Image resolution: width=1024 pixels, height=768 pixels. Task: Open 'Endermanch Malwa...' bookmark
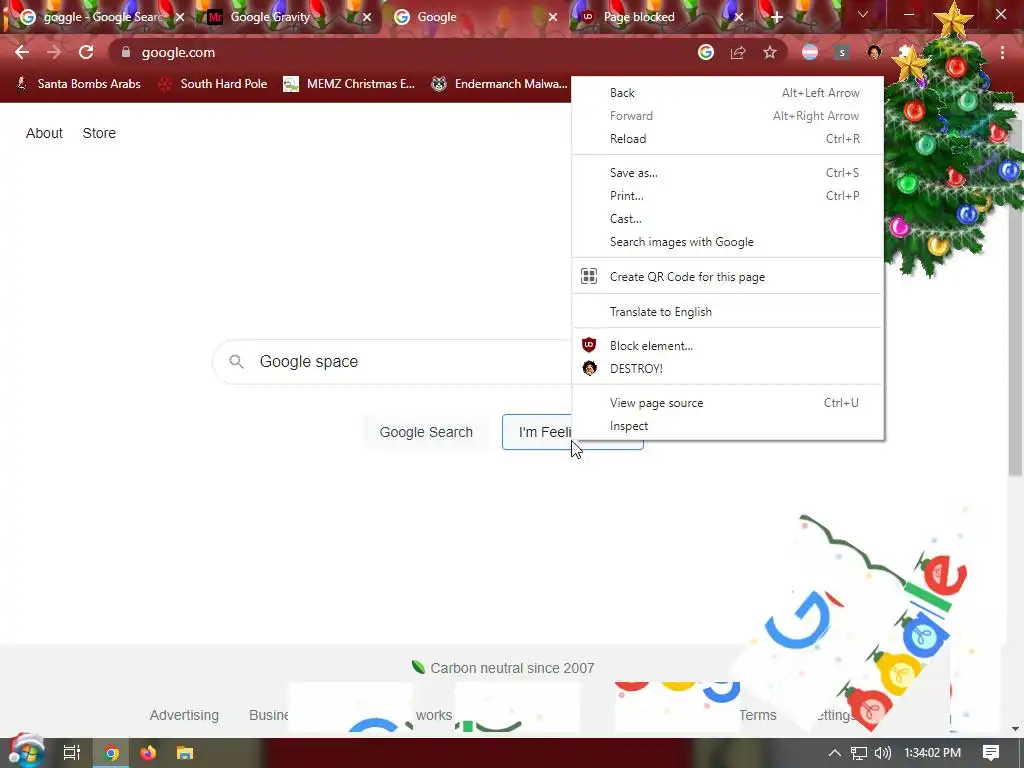499,84
